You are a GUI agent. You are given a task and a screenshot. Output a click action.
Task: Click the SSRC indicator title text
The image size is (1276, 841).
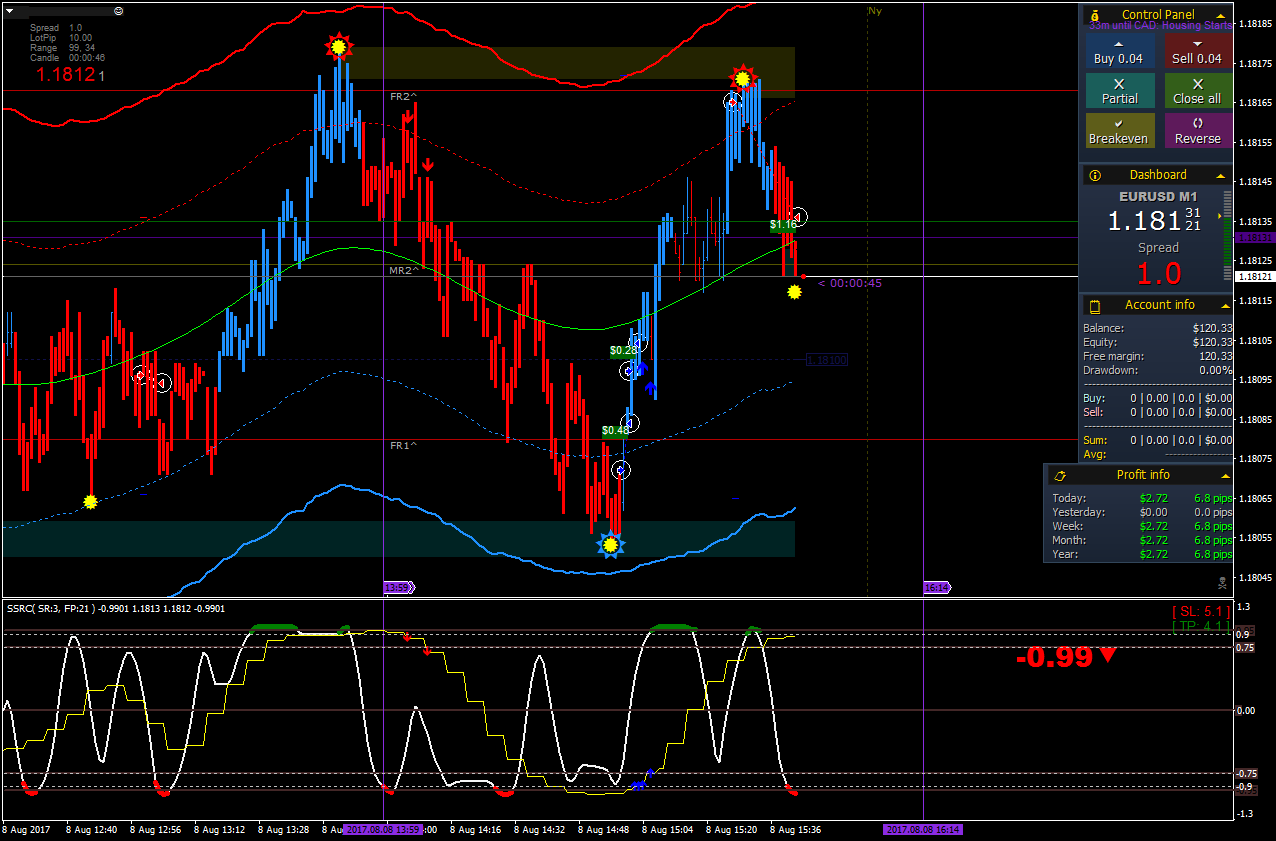[x=116, y=608]
